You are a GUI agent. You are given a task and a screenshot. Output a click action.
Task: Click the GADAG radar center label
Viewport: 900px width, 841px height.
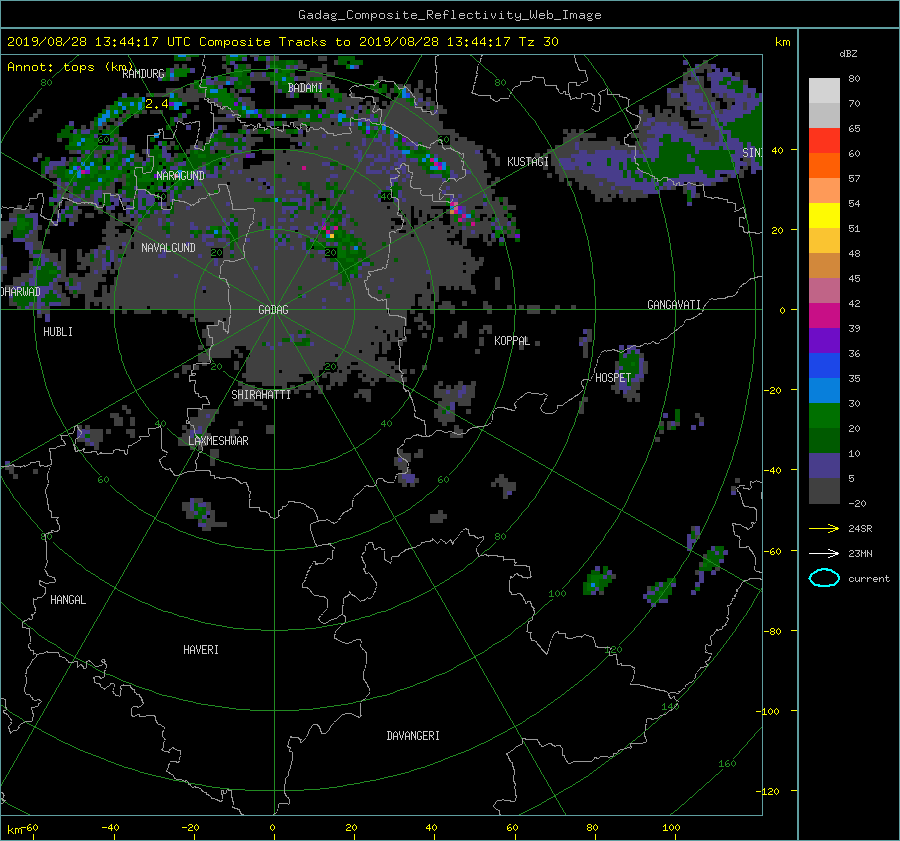(273, 310)
